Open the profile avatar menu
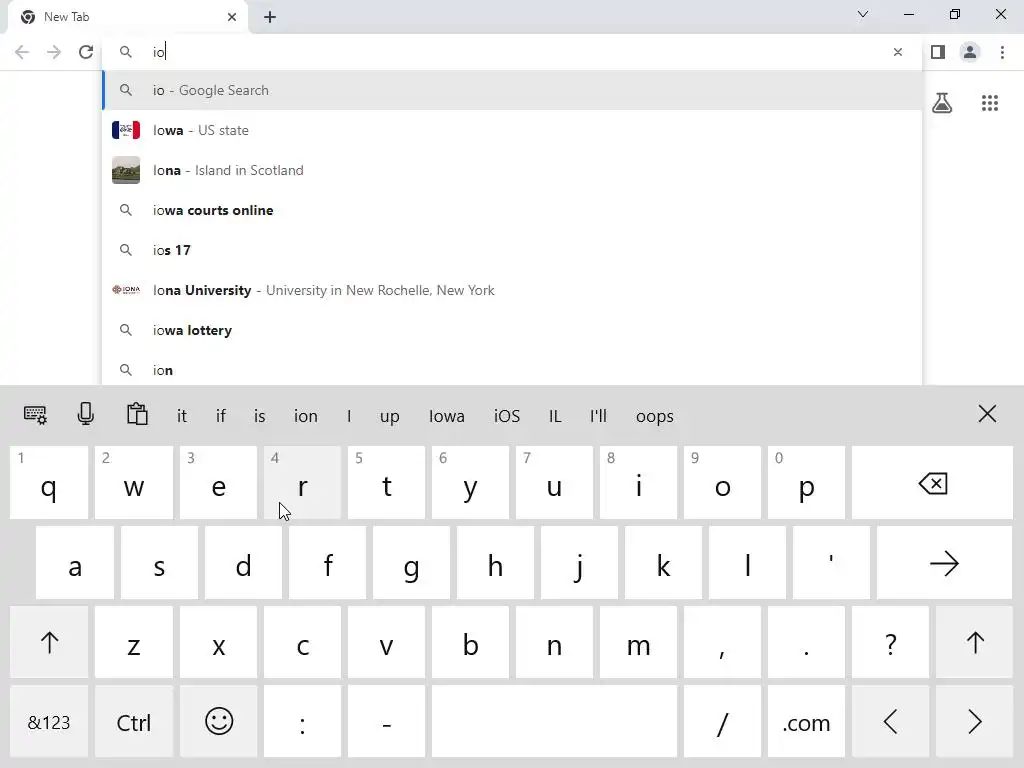The height and width of the screenshot is (768, 1024). 970,52
